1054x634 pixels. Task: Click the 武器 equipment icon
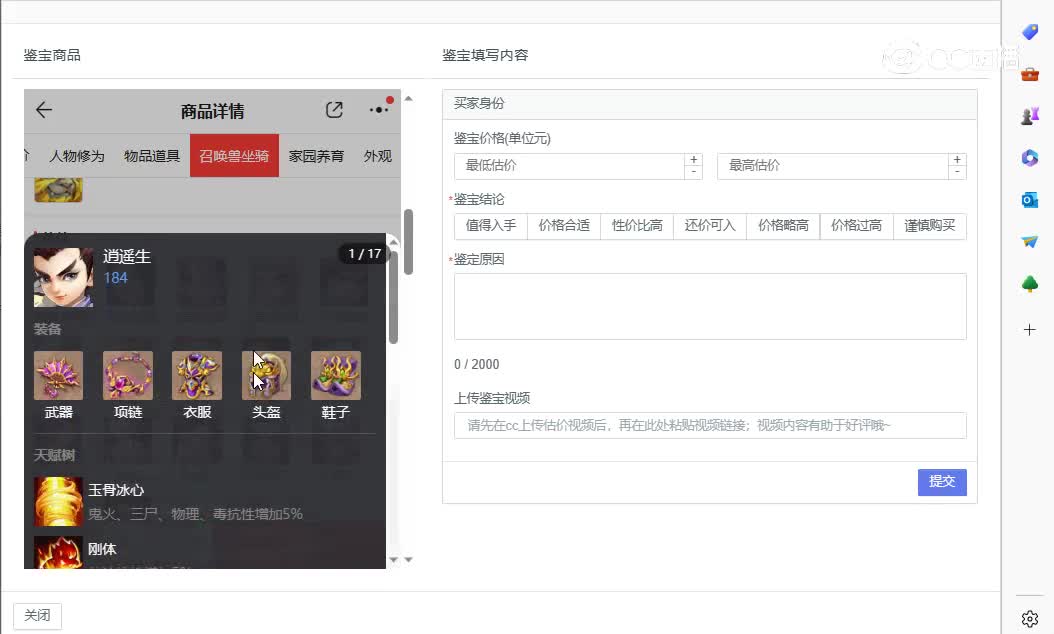point(59,376)
